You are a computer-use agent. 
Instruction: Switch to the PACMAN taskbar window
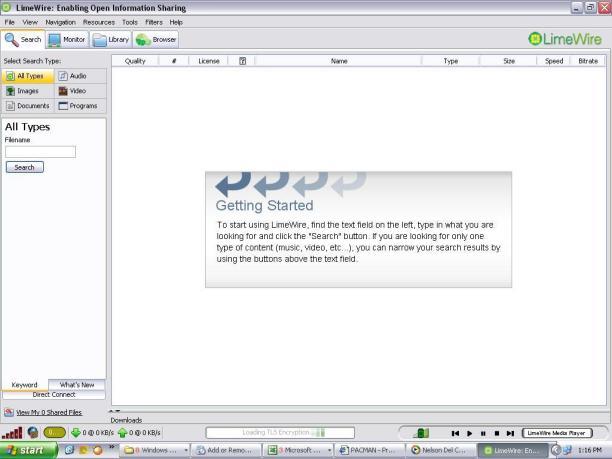tap(370, 450)
